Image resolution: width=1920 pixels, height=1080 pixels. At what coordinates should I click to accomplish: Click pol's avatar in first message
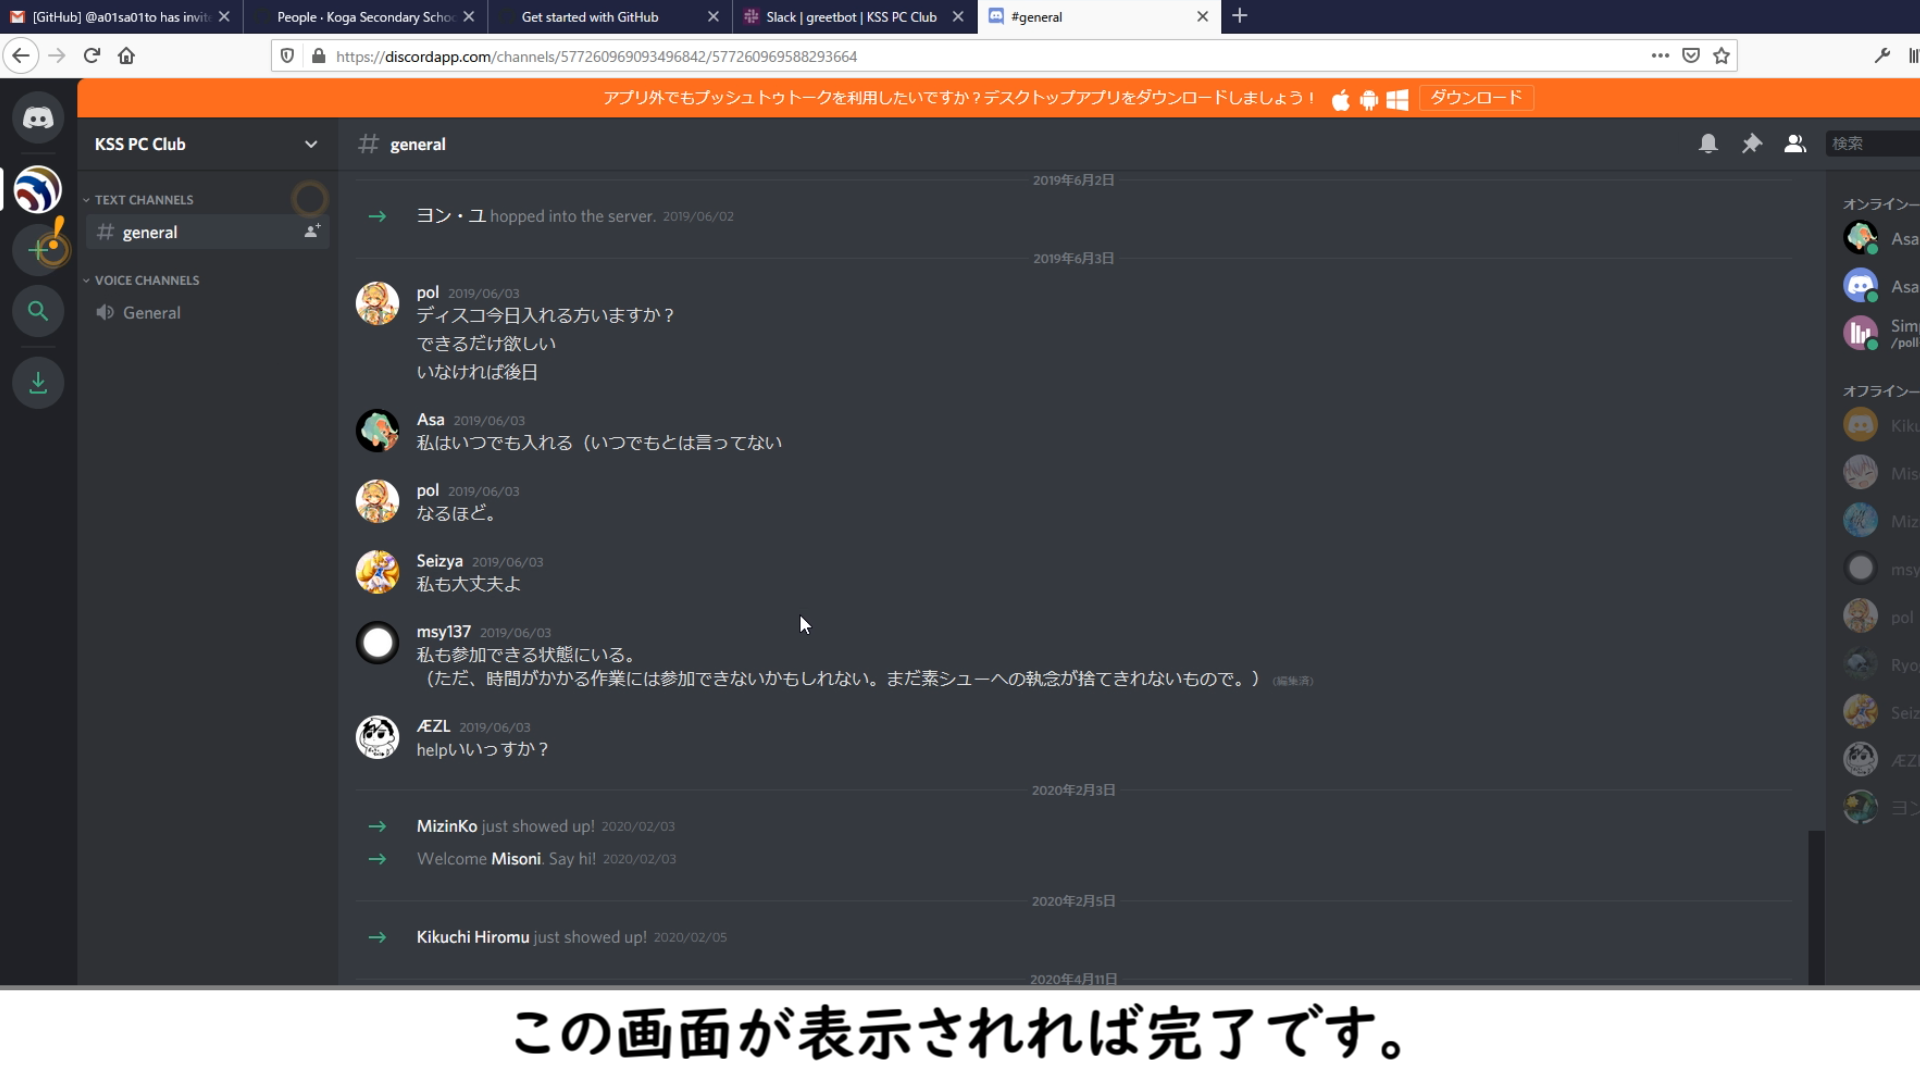pyautogui.click(x=377, y=303)
